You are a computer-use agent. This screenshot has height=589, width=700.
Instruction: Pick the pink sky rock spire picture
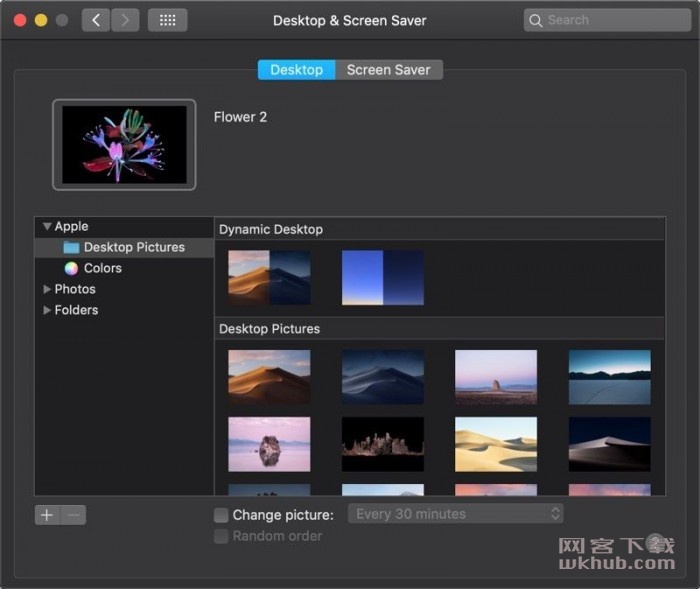click(x=496, y=377)
